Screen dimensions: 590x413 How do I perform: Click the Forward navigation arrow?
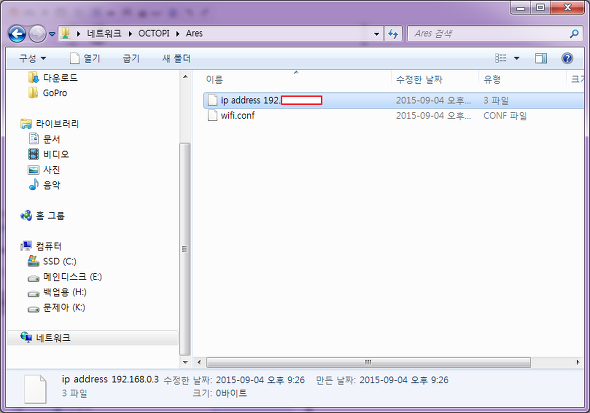coord(37,34)
